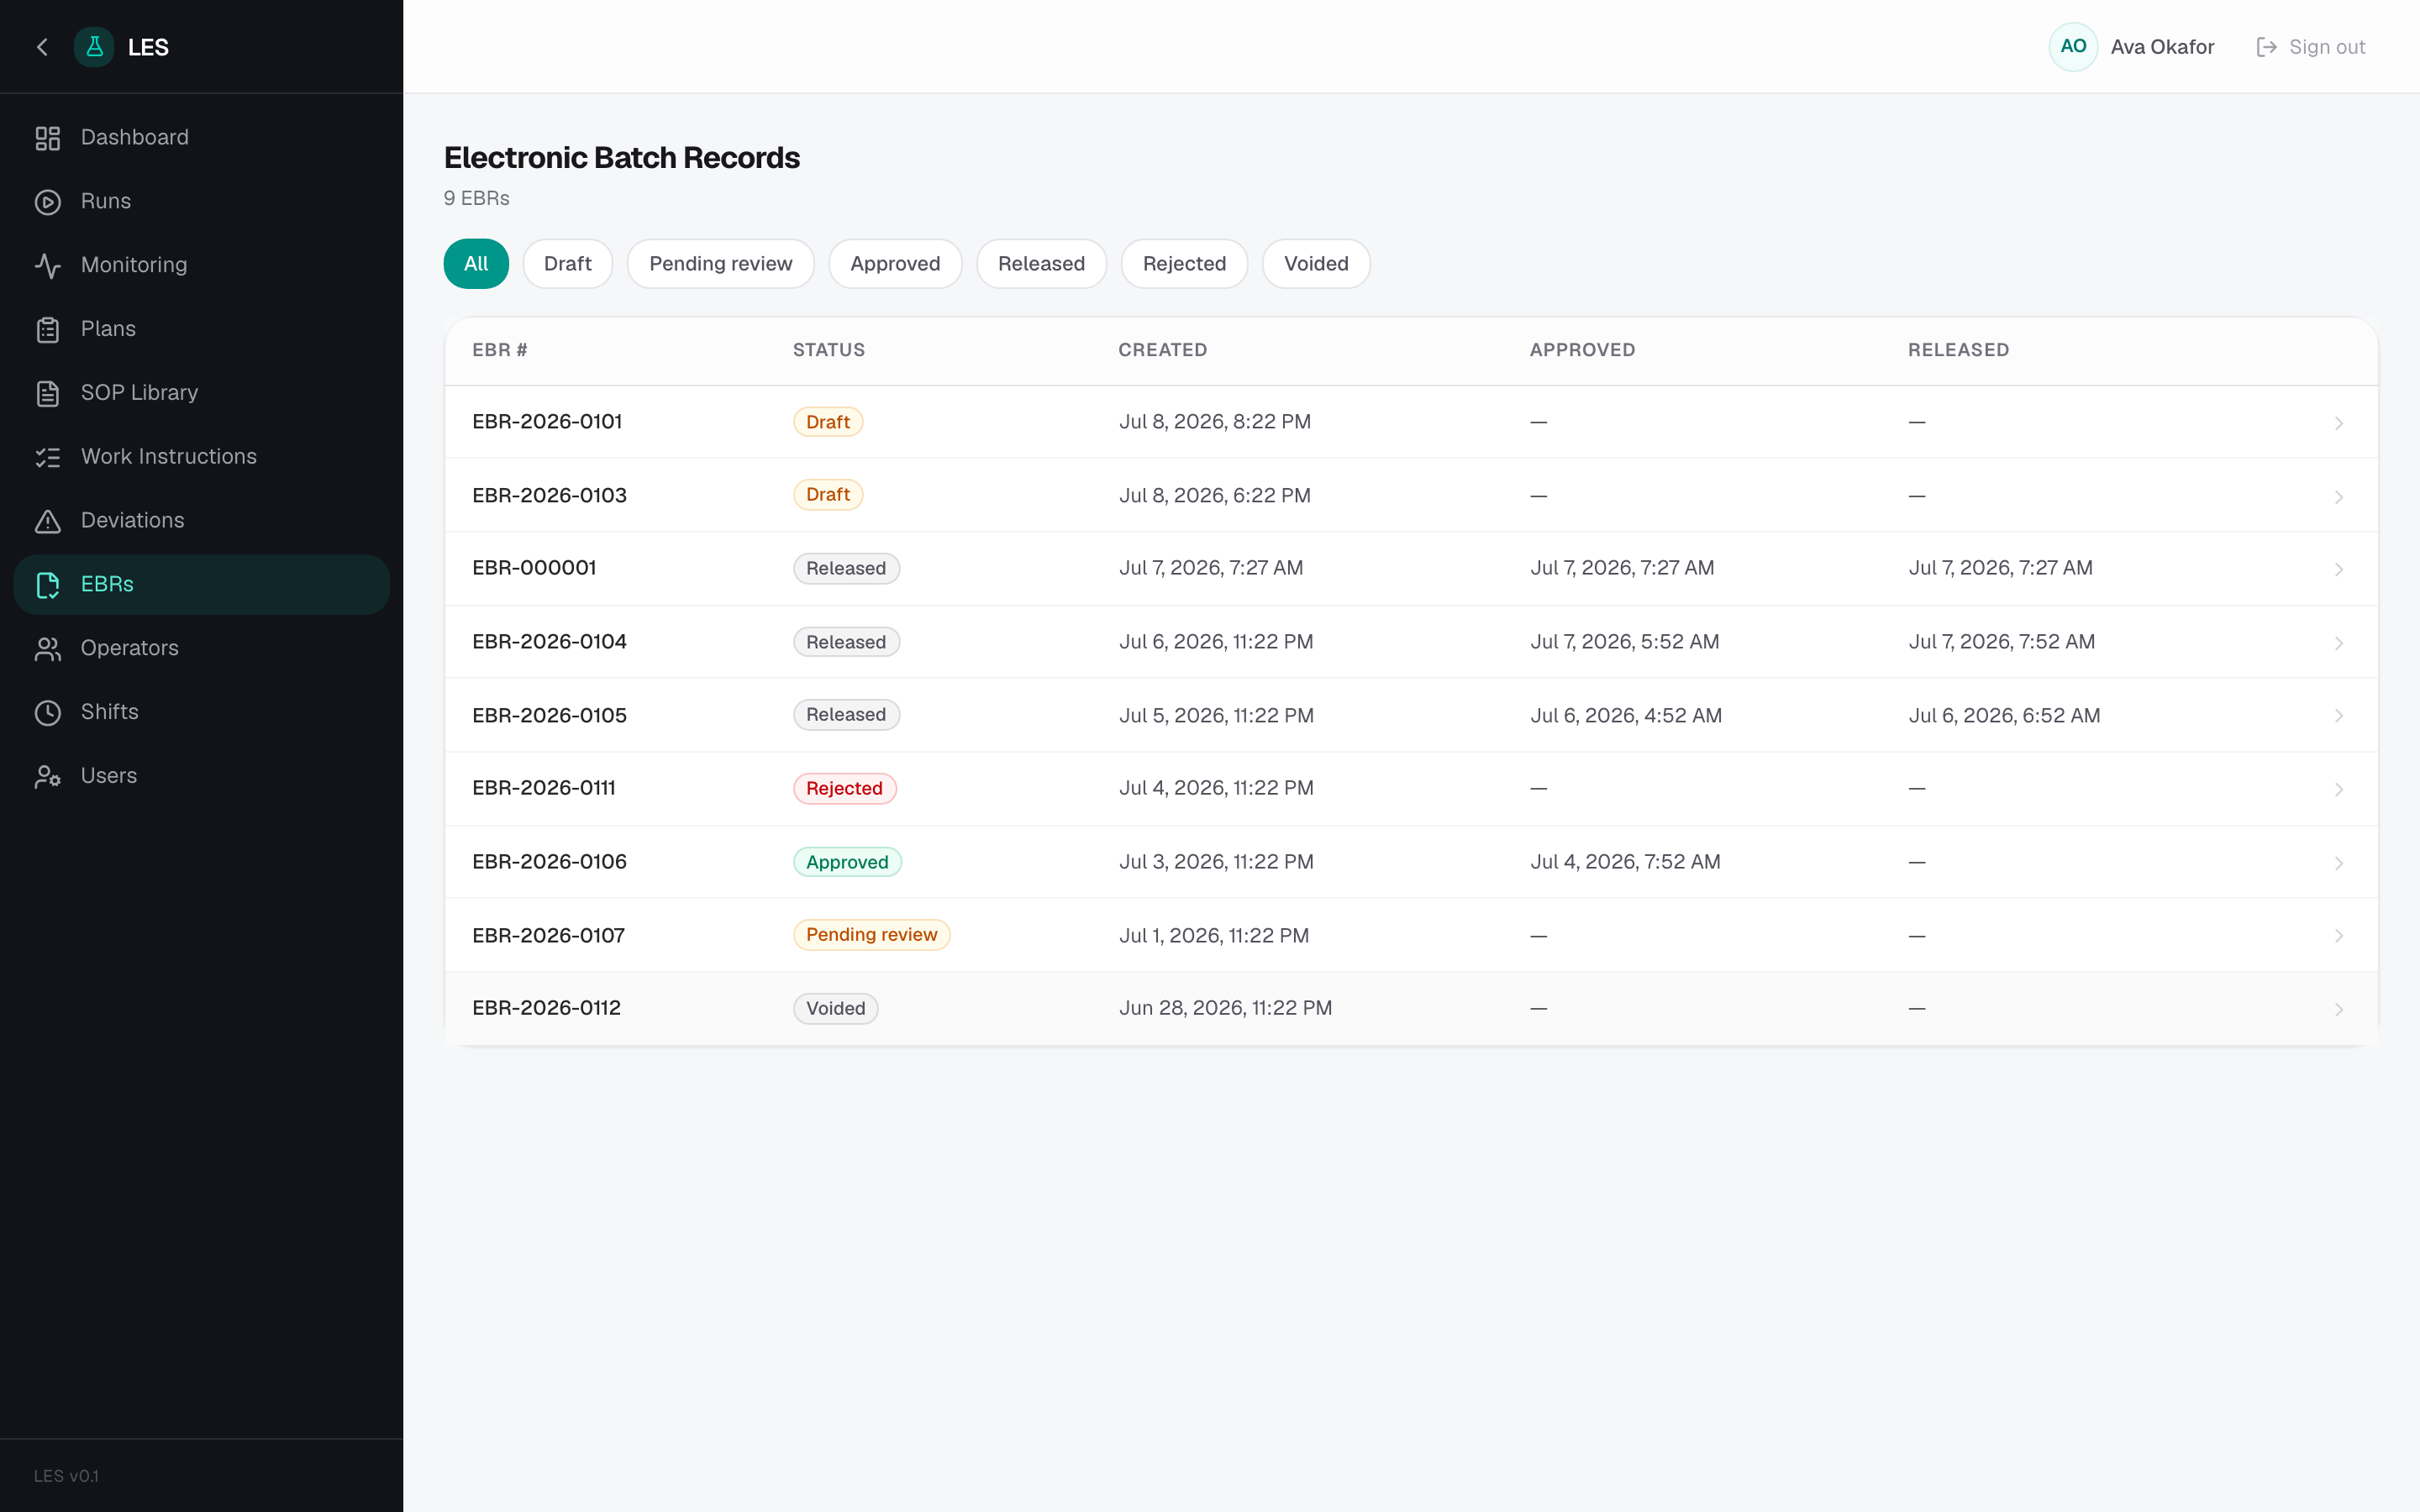The height and width of the screenshot is (1512, 2420).
Task: Click the EBR-2026-0104 record number
Action: (549, 642)
